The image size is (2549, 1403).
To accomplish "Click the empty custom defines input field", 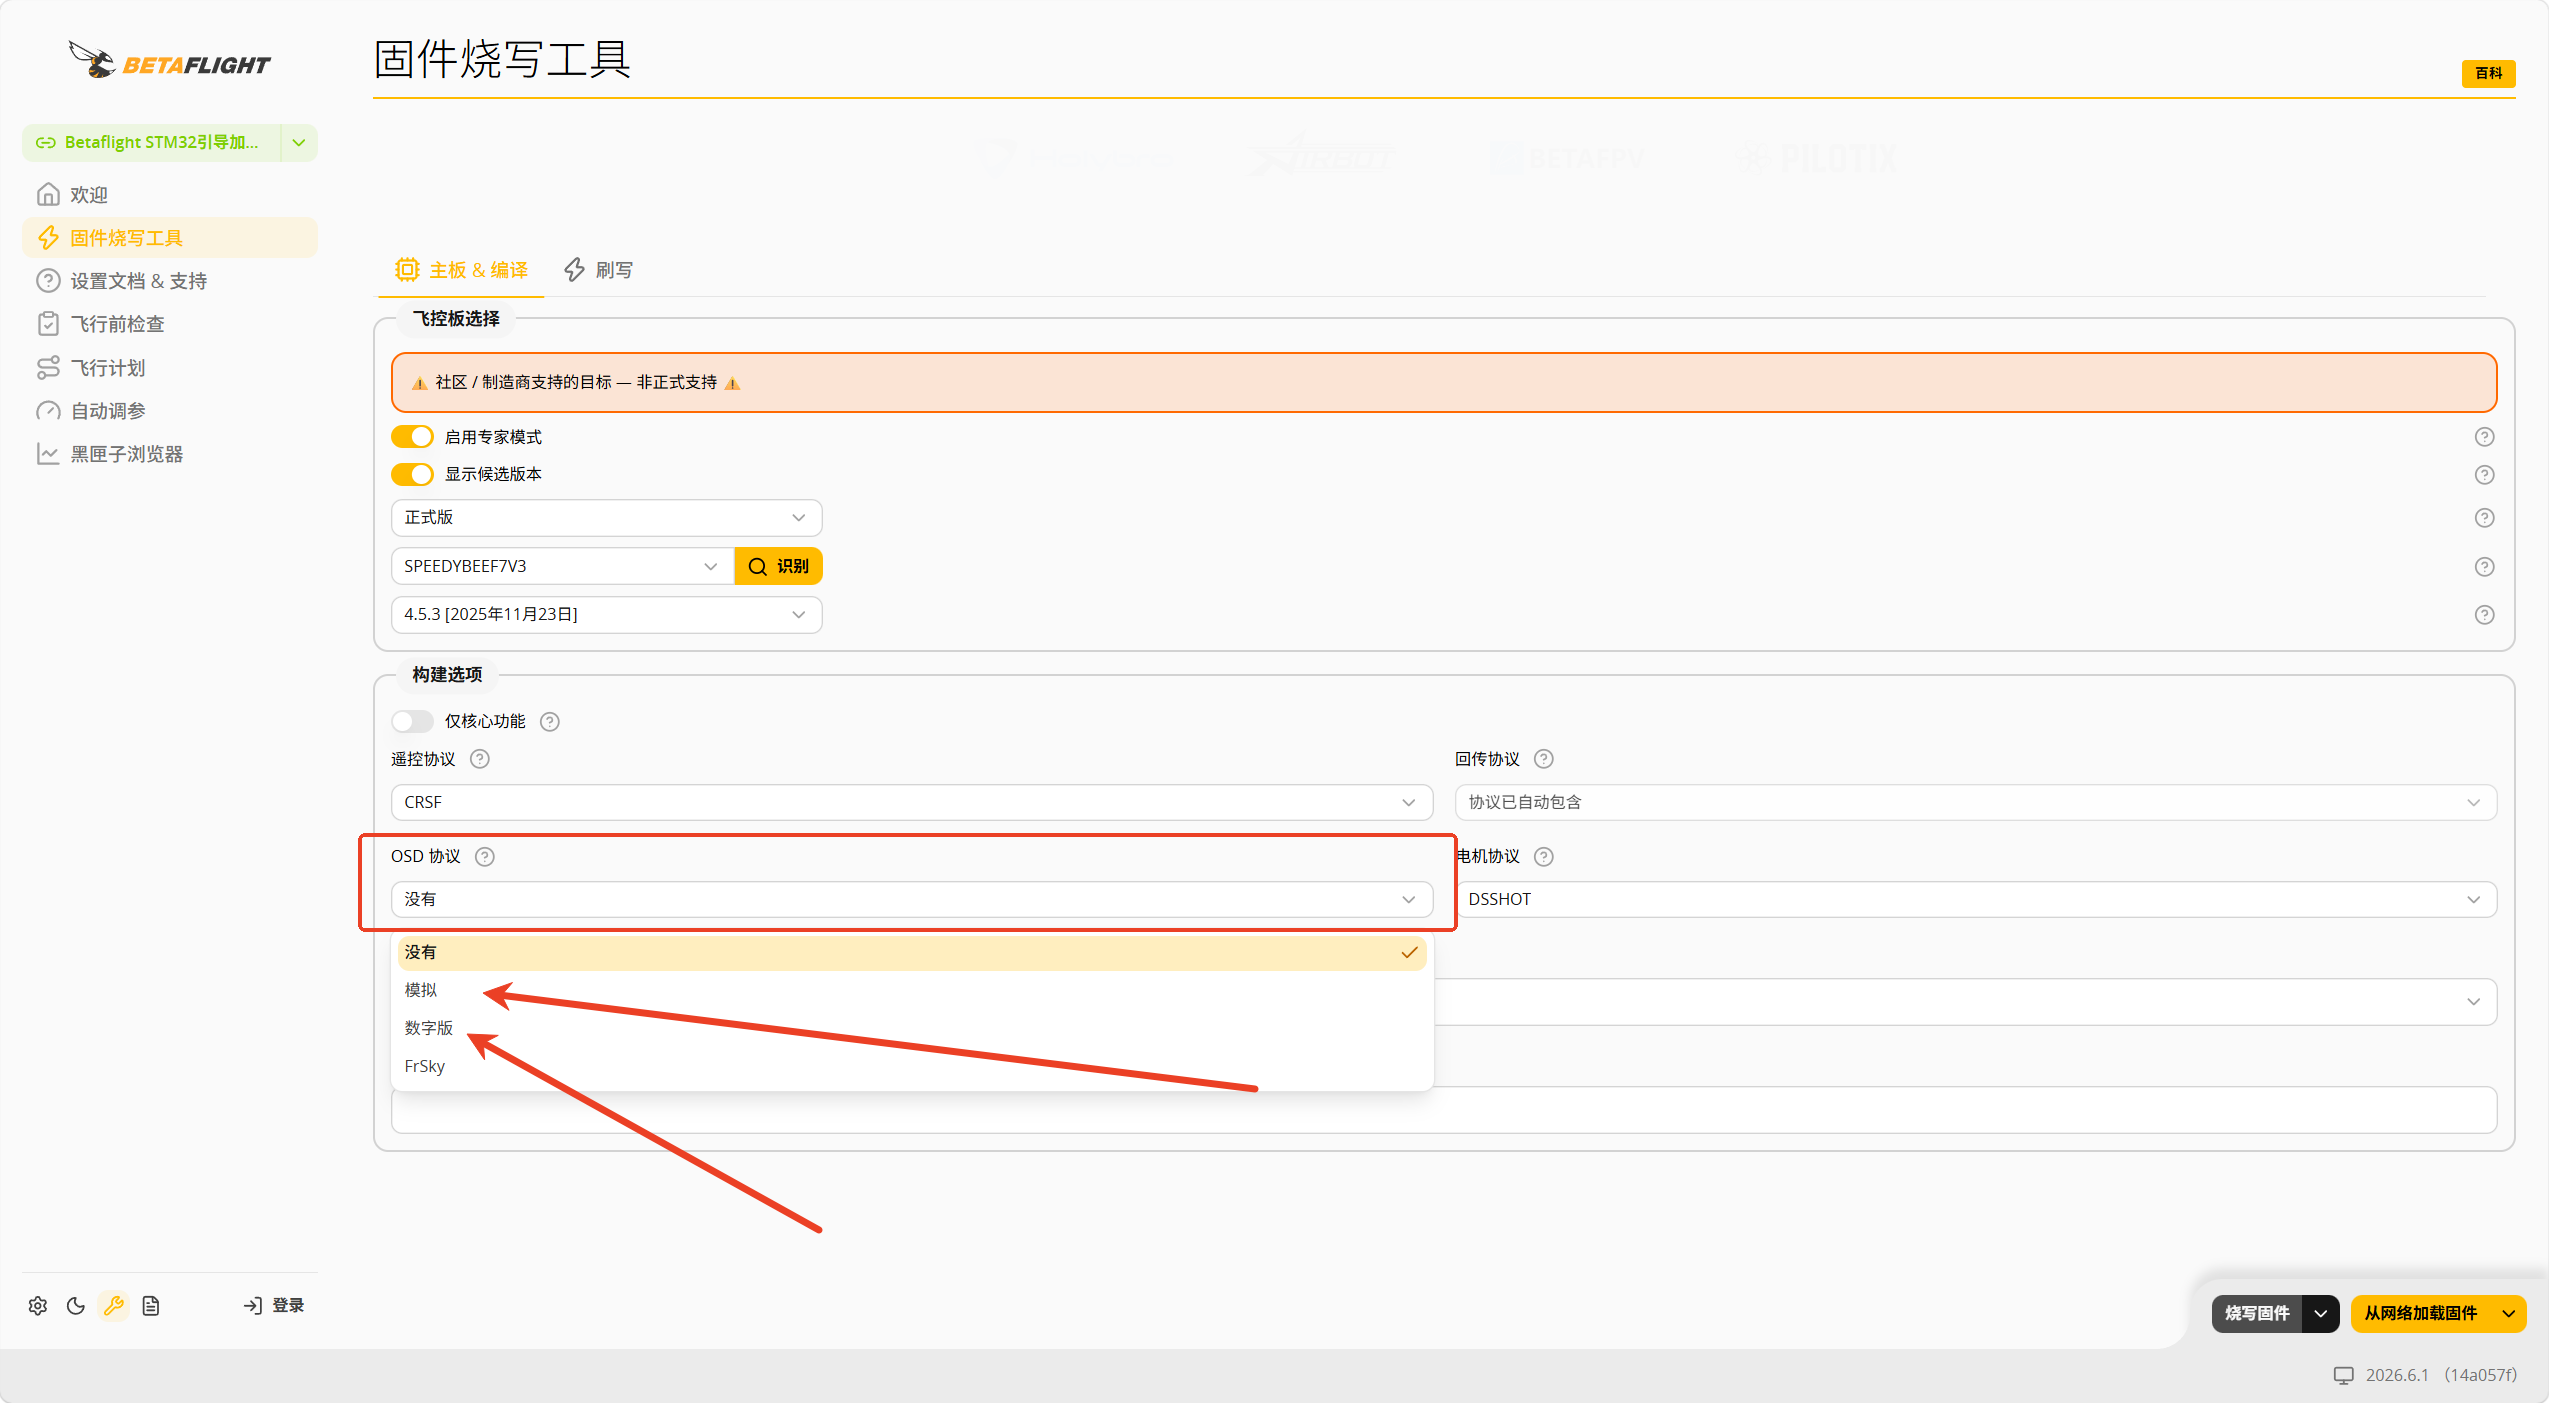I will coord(1444,1110).
